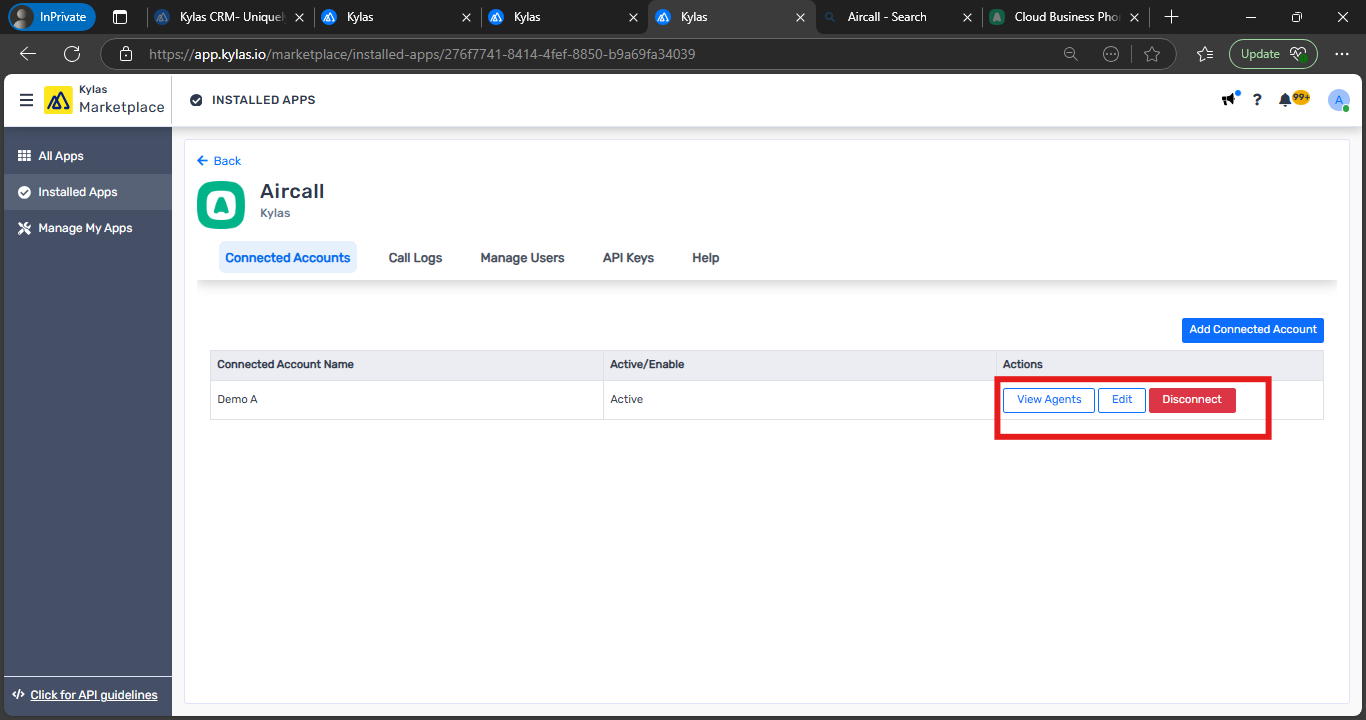Open the notifications bell icon

pyautogui.click(x=1286, y=100)
